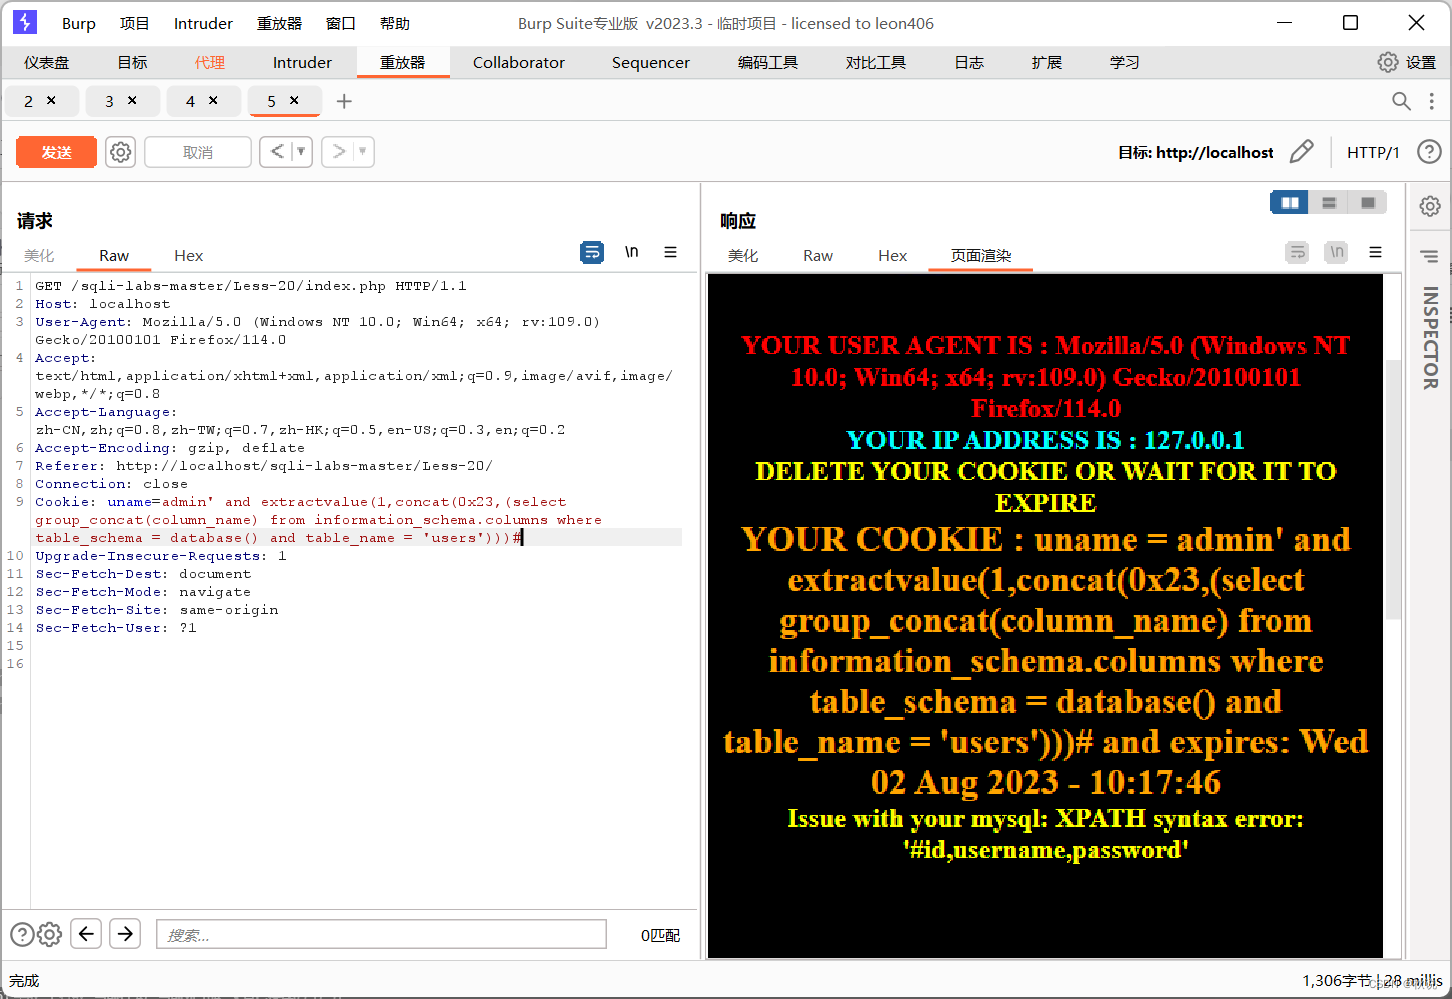Close Repeater tab 3
The width and height of the screenshot is (1452, 999).
(x=132, y=100)
